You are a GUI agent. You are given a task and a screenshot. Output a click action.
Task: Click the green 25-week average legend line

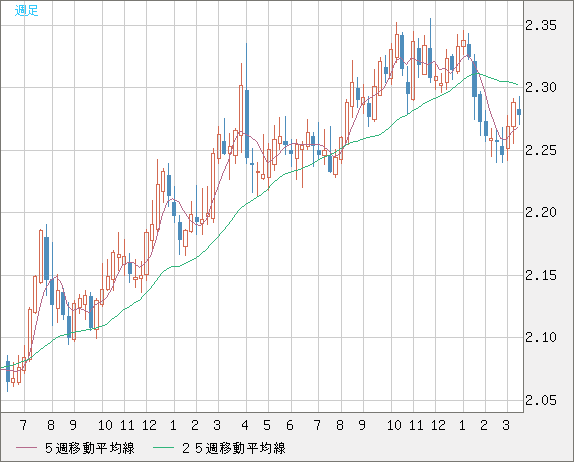[x=163, y=448]
